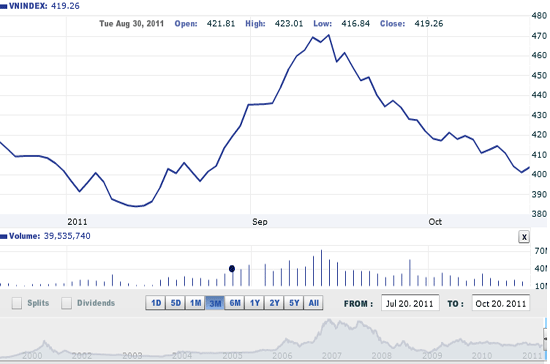The image size is (550, 364).
Task: Click the 2006 year in the overview chart
Action: (x=282, y=356)
